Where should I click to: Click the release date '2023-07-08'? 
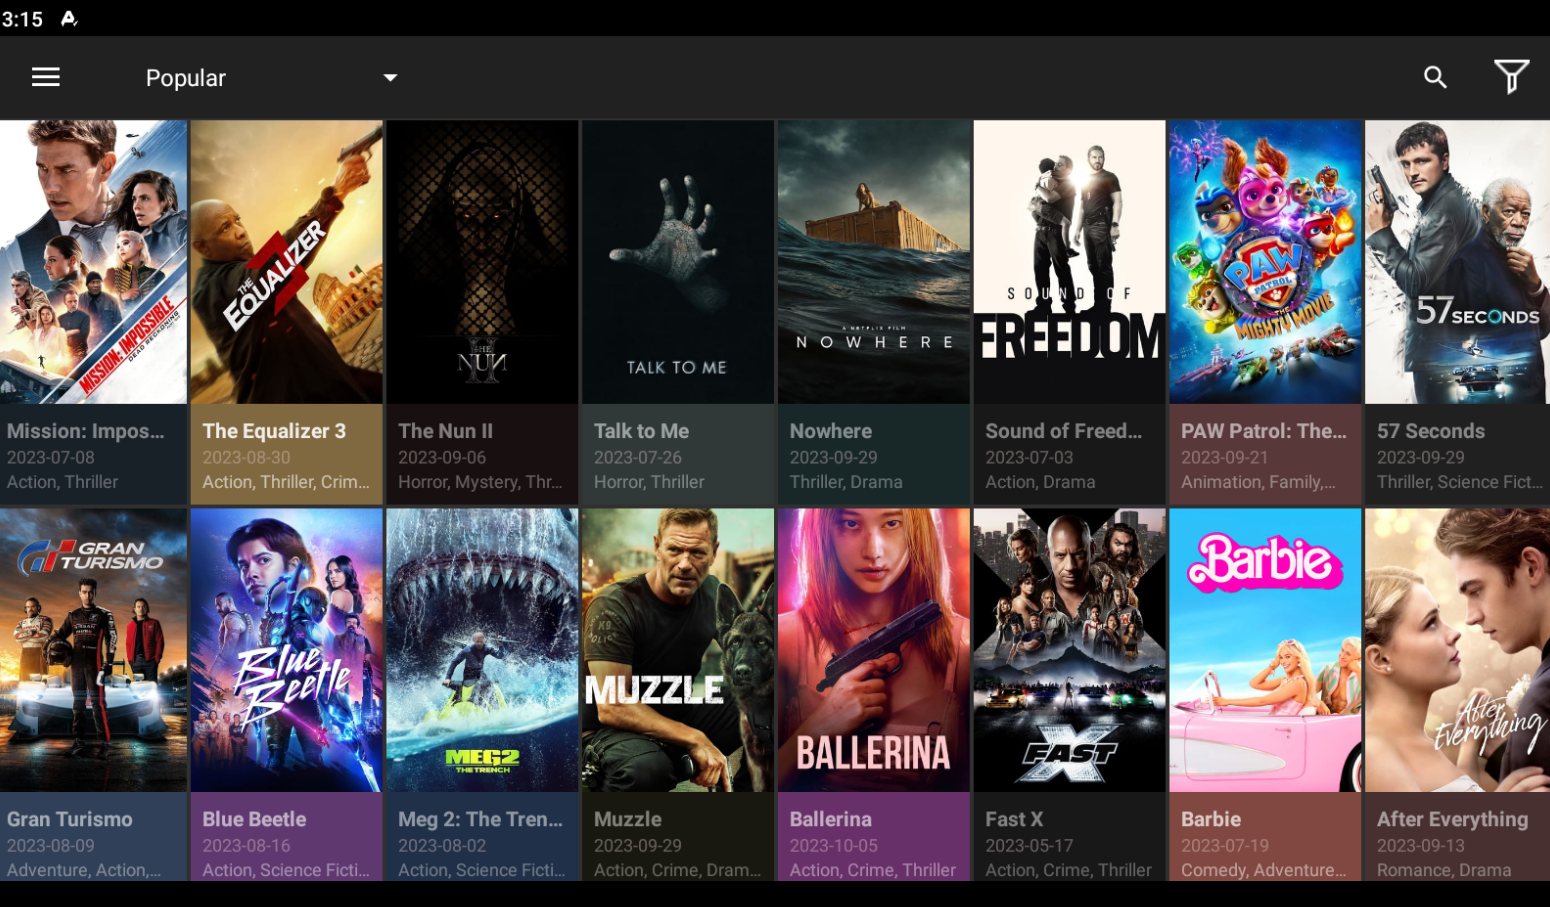[51, 457]
